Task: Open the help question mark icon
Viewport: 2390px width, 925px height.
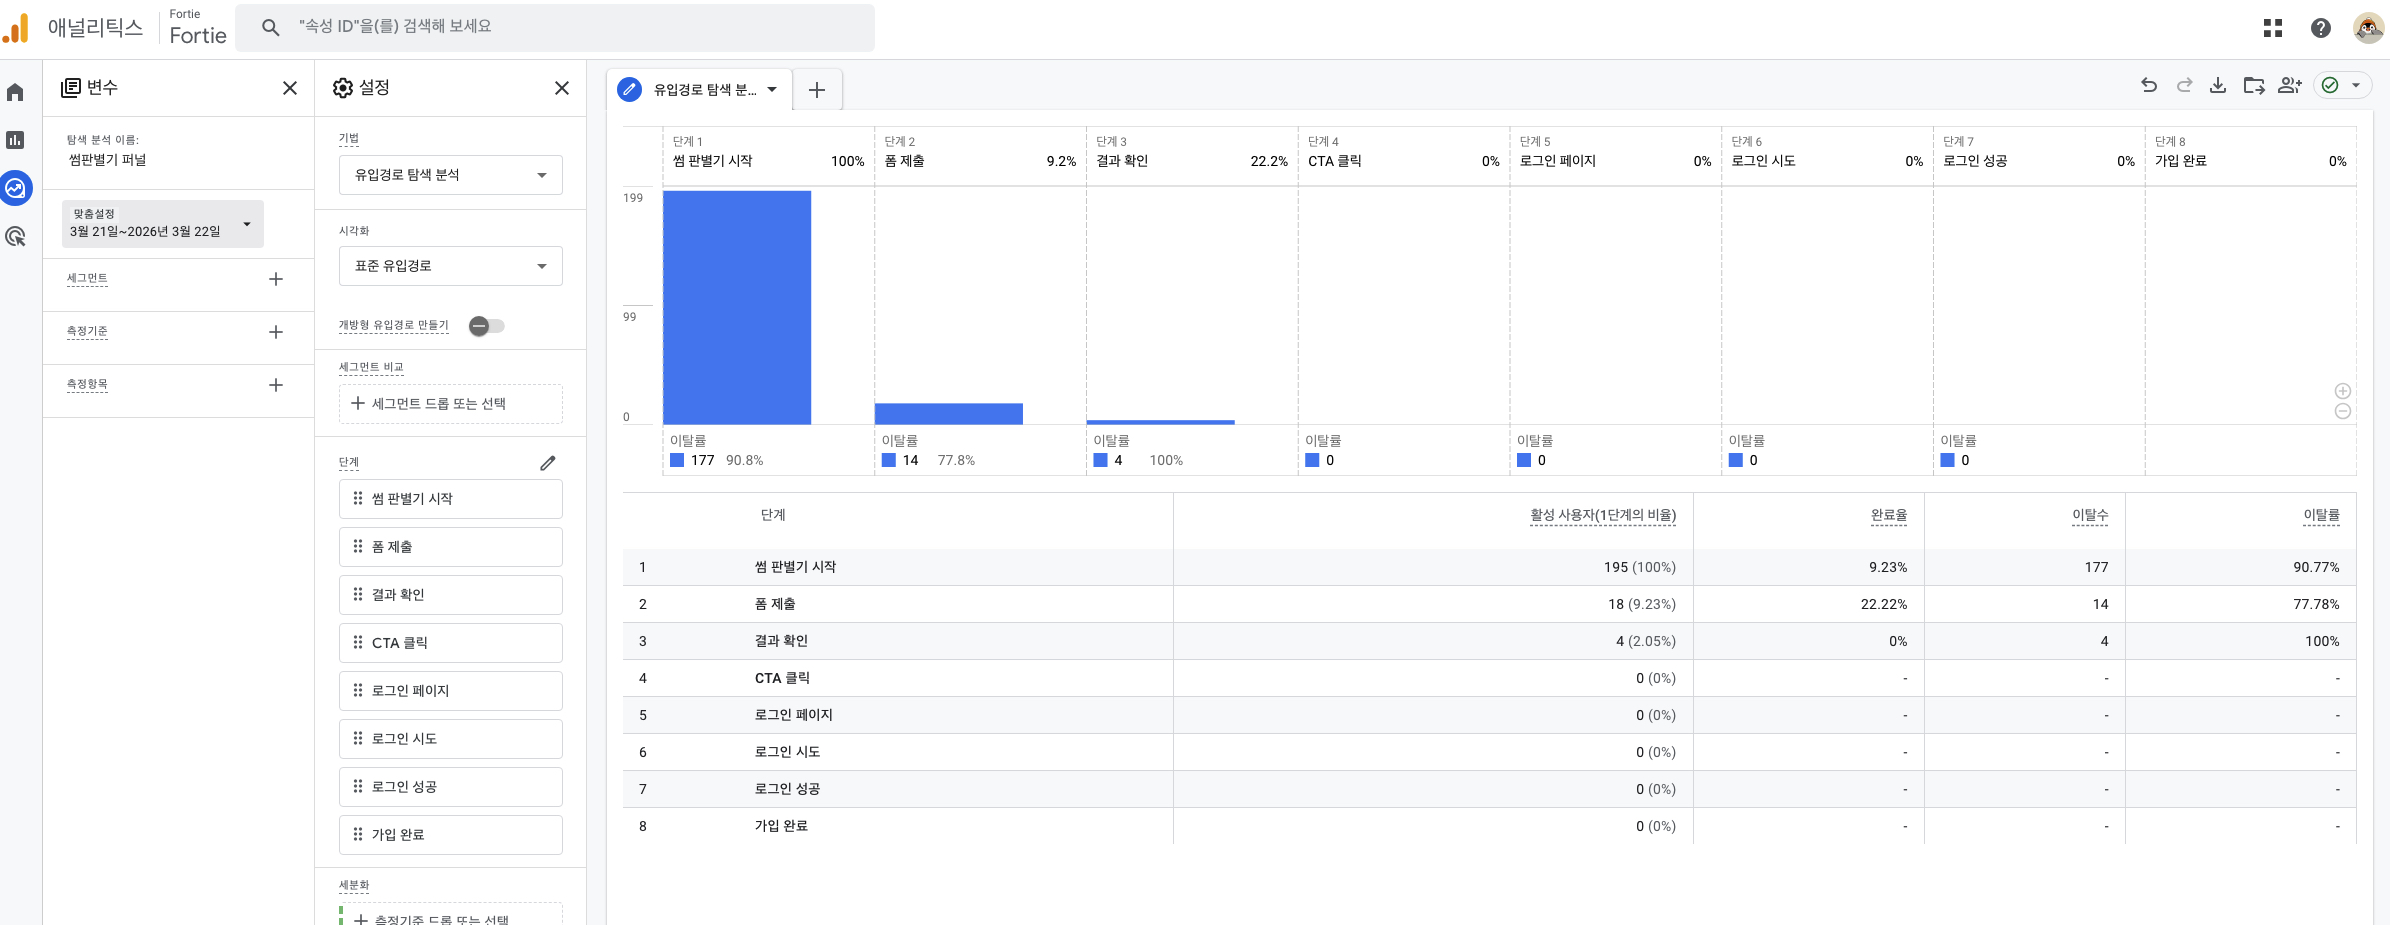Action: (2321, 28)
